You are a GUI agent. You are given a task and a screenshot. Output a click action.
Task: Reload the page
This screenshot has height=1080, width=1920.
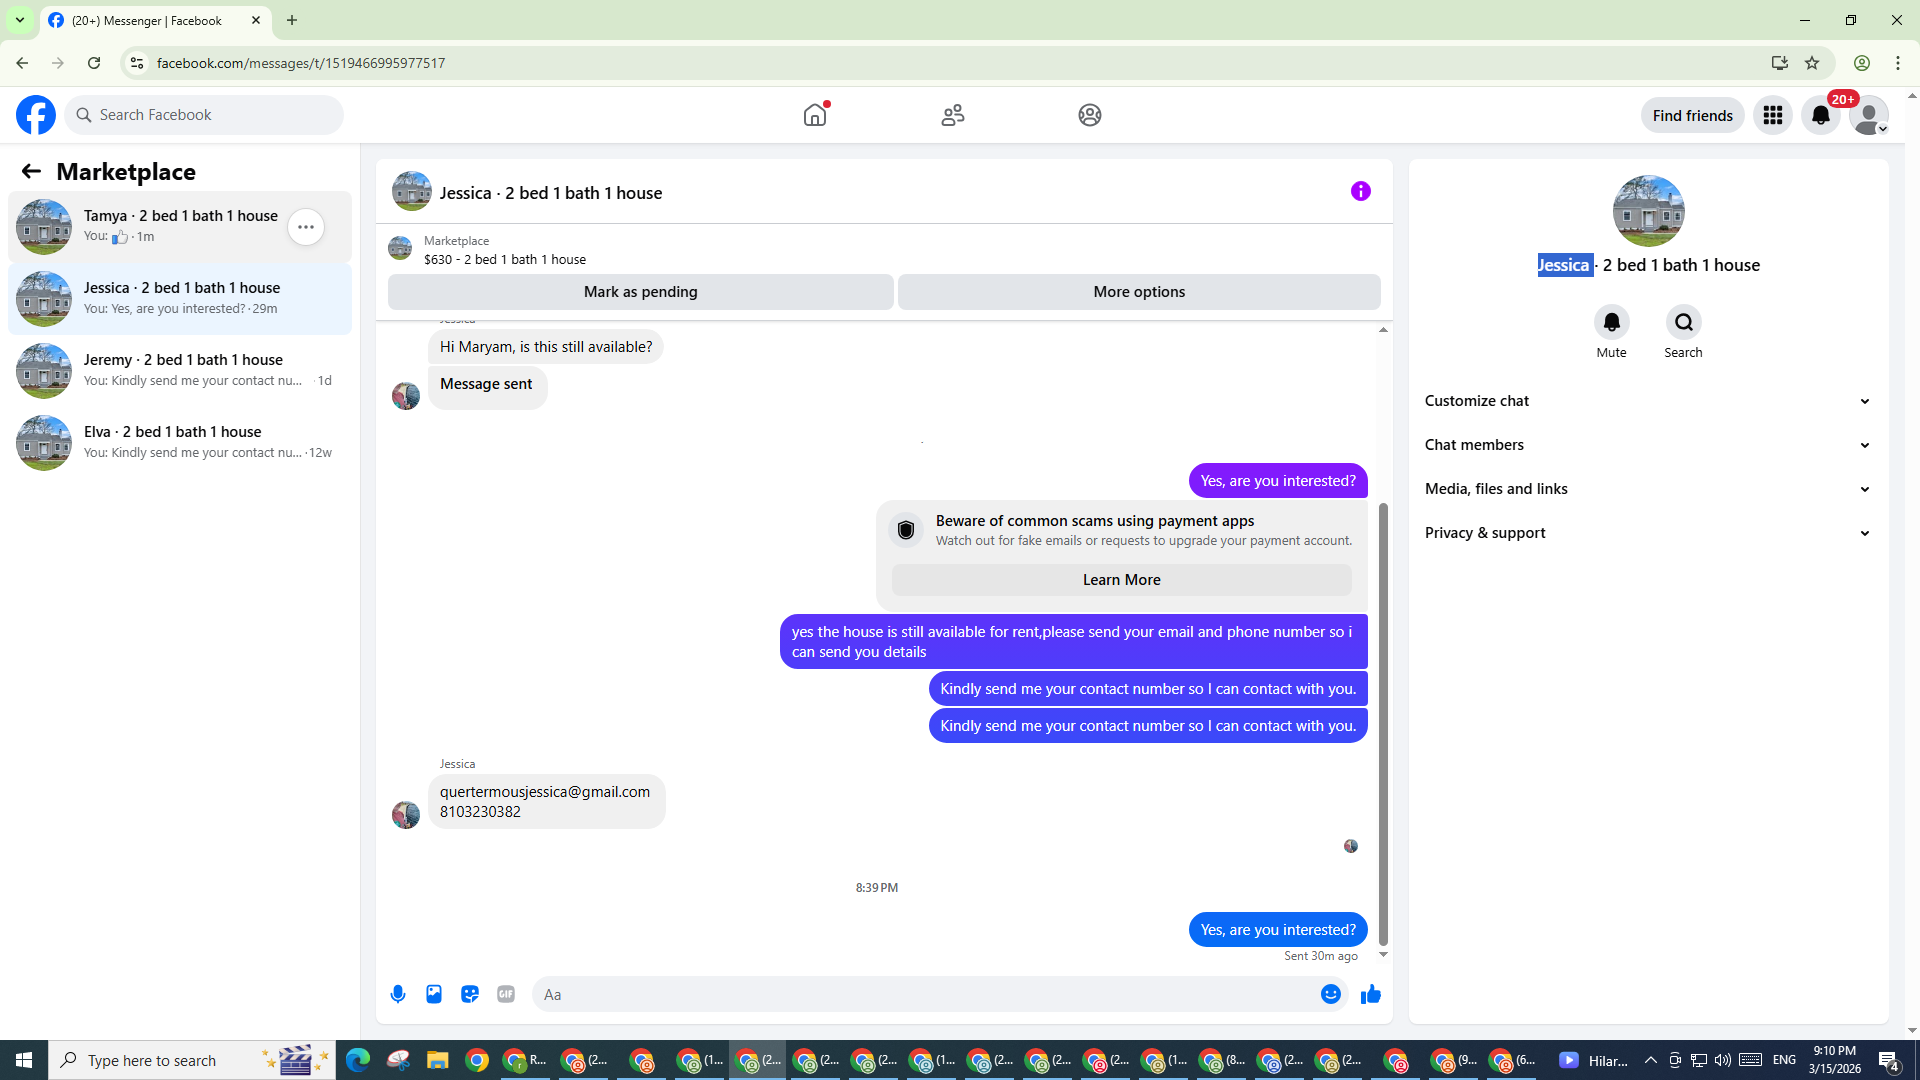[94, 63]
